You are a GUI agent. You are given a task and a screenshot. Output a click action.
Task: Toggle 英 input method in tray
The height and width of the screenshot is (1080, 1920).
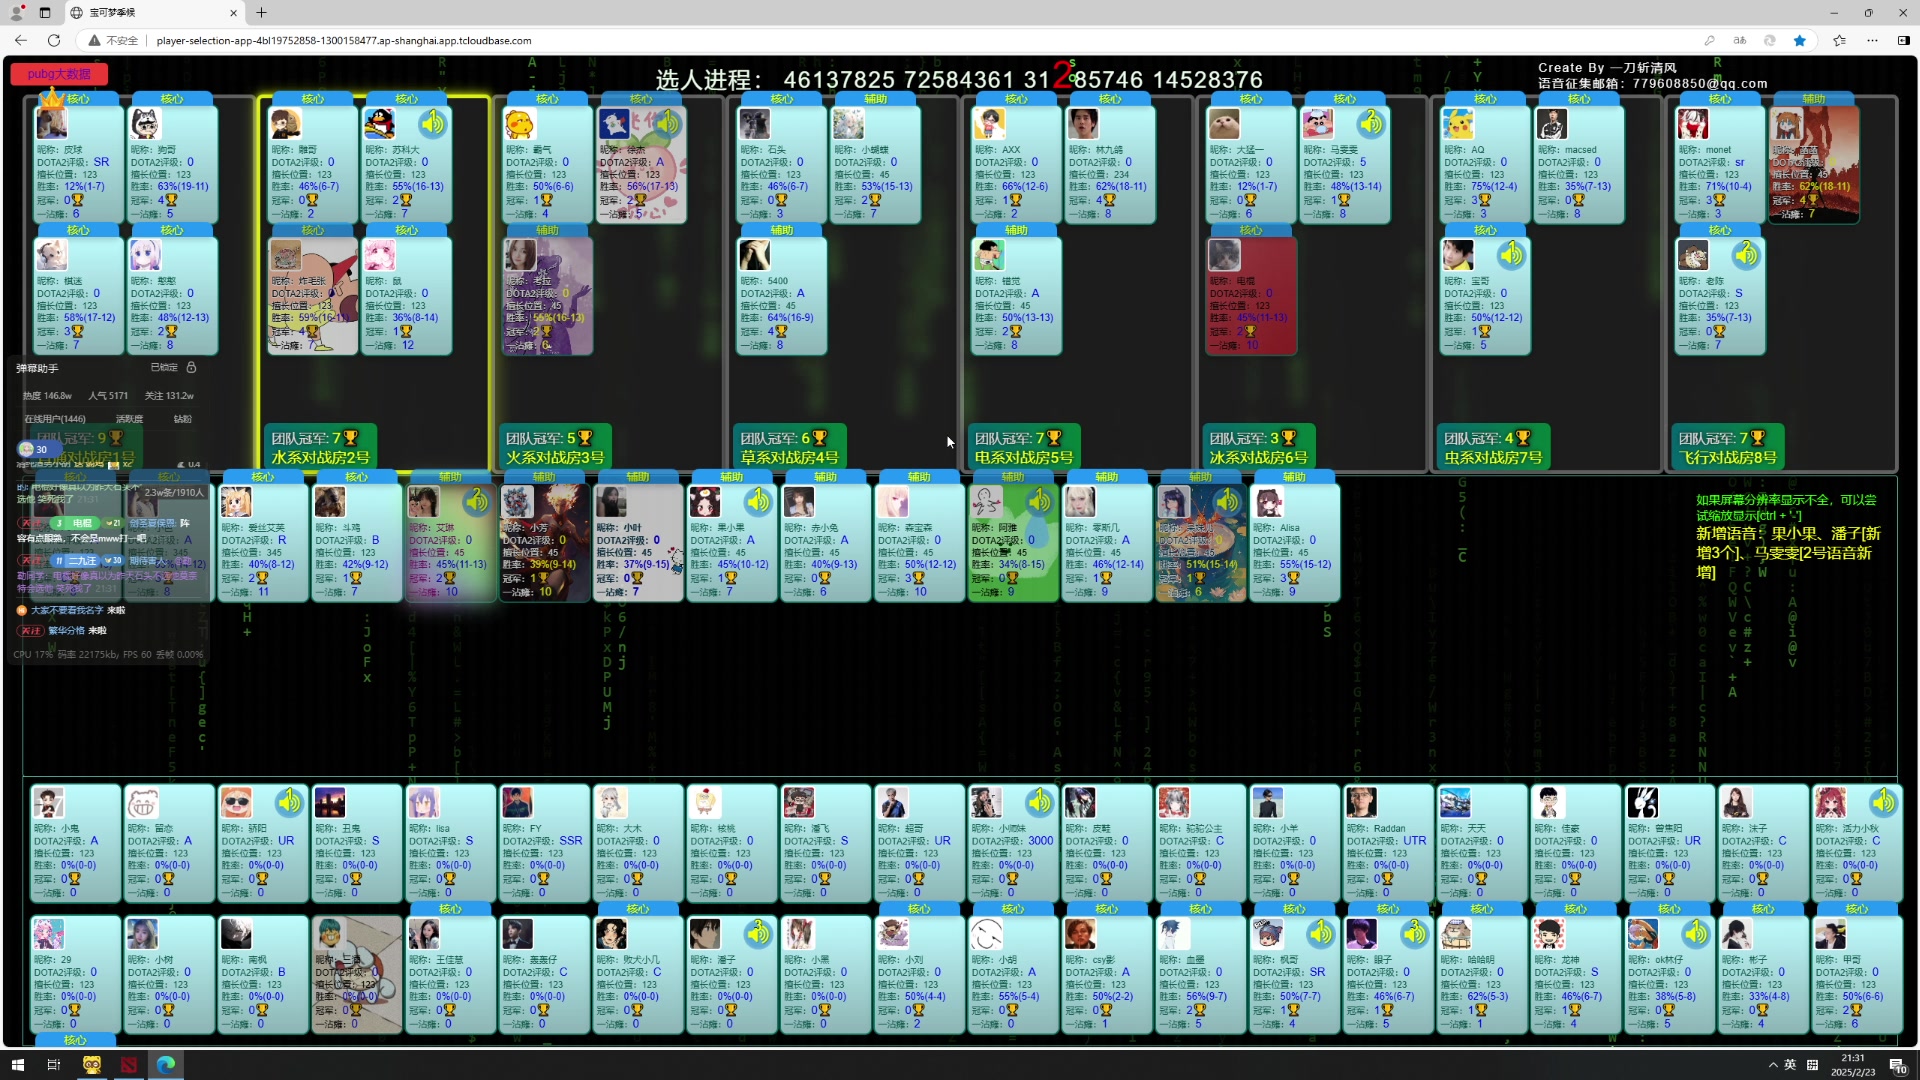click(x=1790, y=1065)
